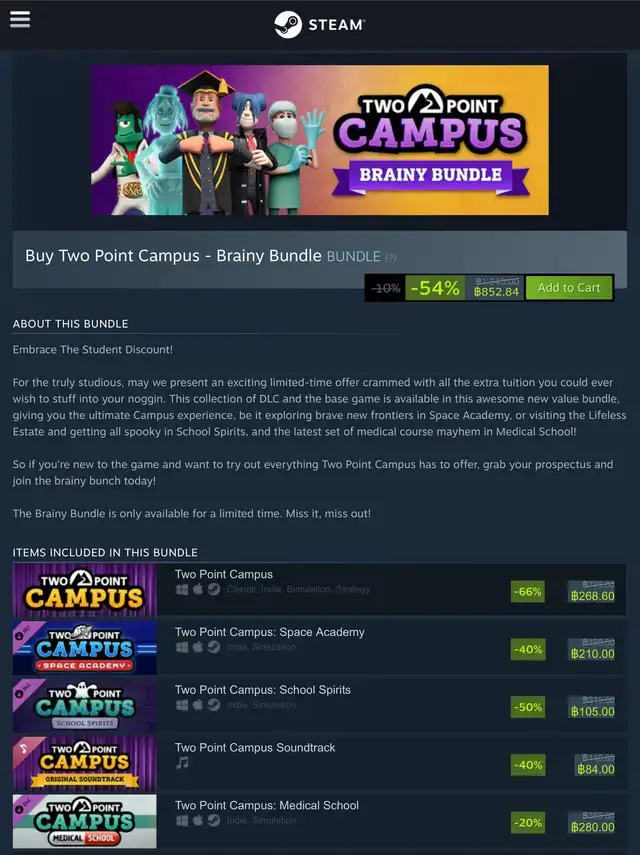Click the Brainy Bundle banner image
This screenshot has width=640, height=855.
coord(320,140)
